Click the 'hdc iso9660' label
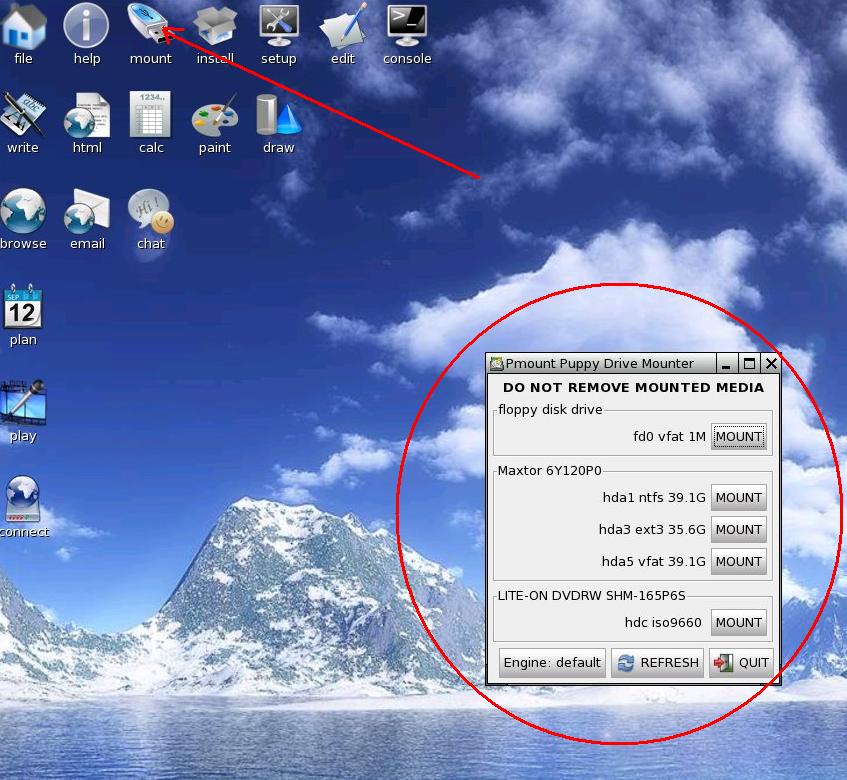 (663, 622)
